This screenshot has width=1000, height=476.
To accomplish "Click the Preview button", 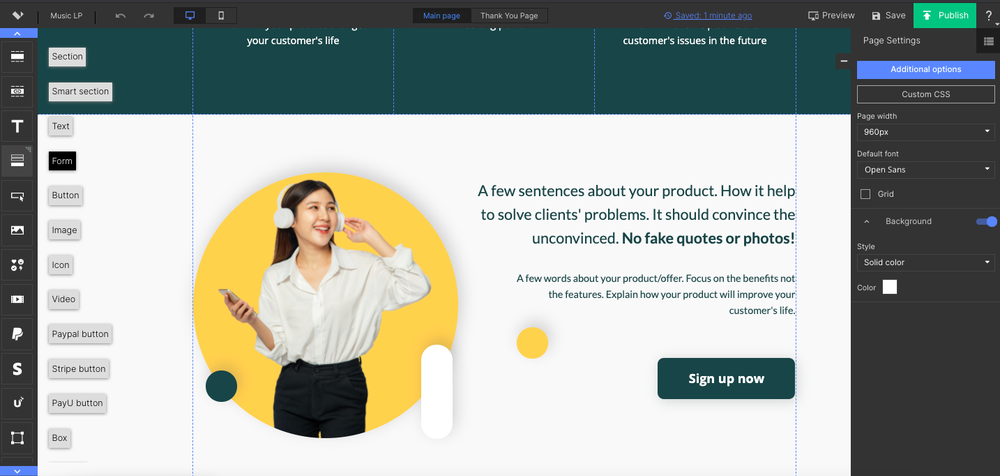I will pyautogui.click(x=831, y=15).
